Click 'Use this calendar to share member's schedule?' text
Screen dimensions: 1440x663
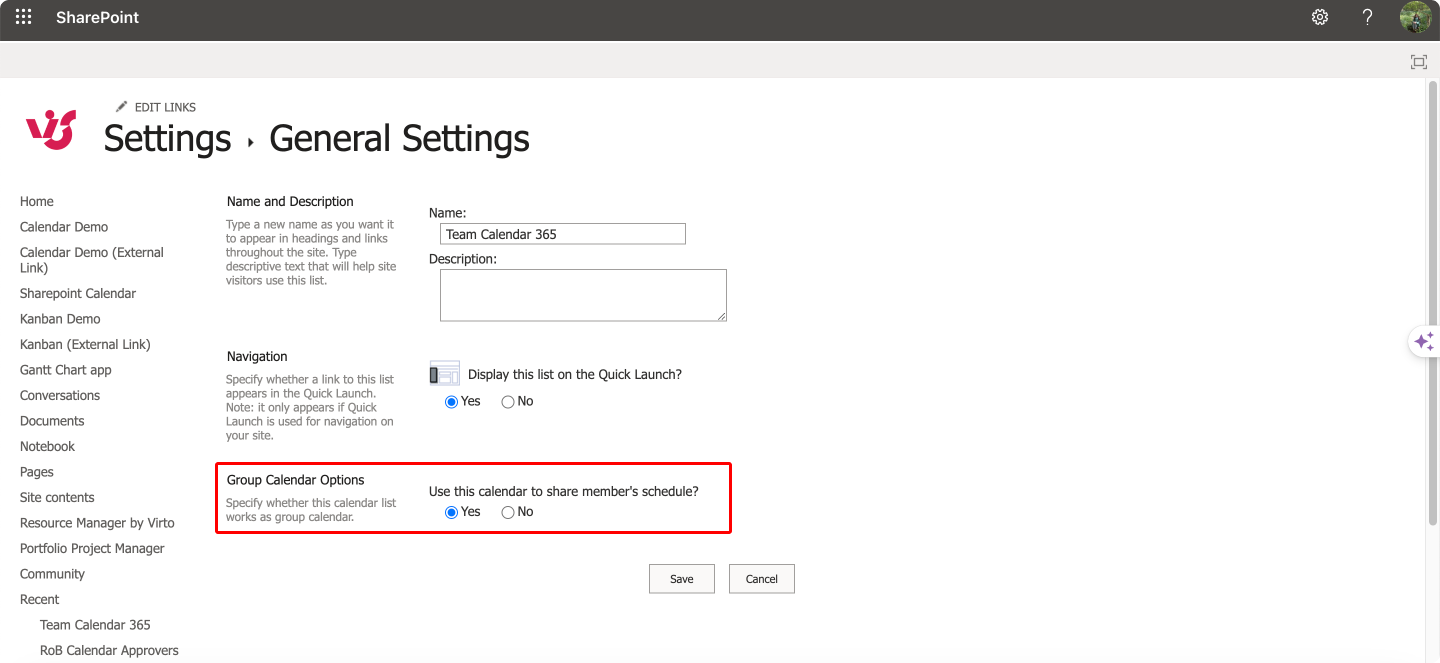click(x=564, y=492)
